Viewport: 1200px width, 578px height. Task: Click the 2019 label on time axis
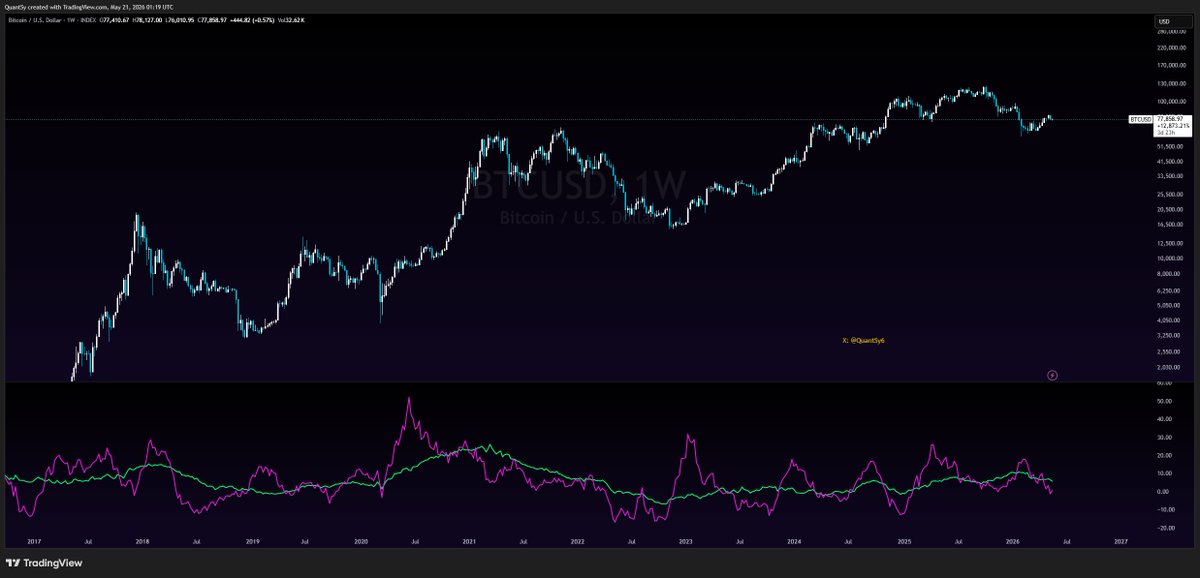coord(252,540)
